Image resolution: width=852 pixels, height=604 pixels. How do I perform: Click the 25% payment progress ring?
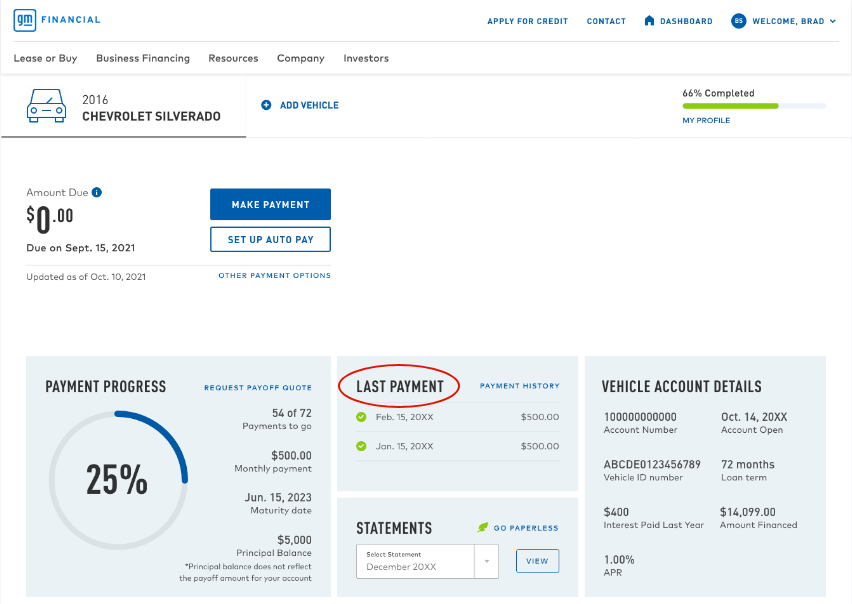pyautogui.click(x=118, y=480)
